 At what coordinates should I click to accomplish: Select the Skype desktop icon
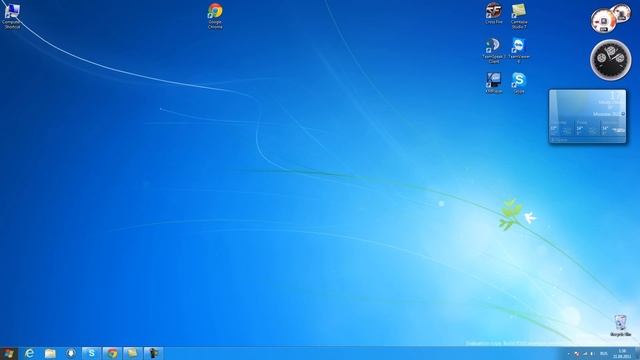519,83
